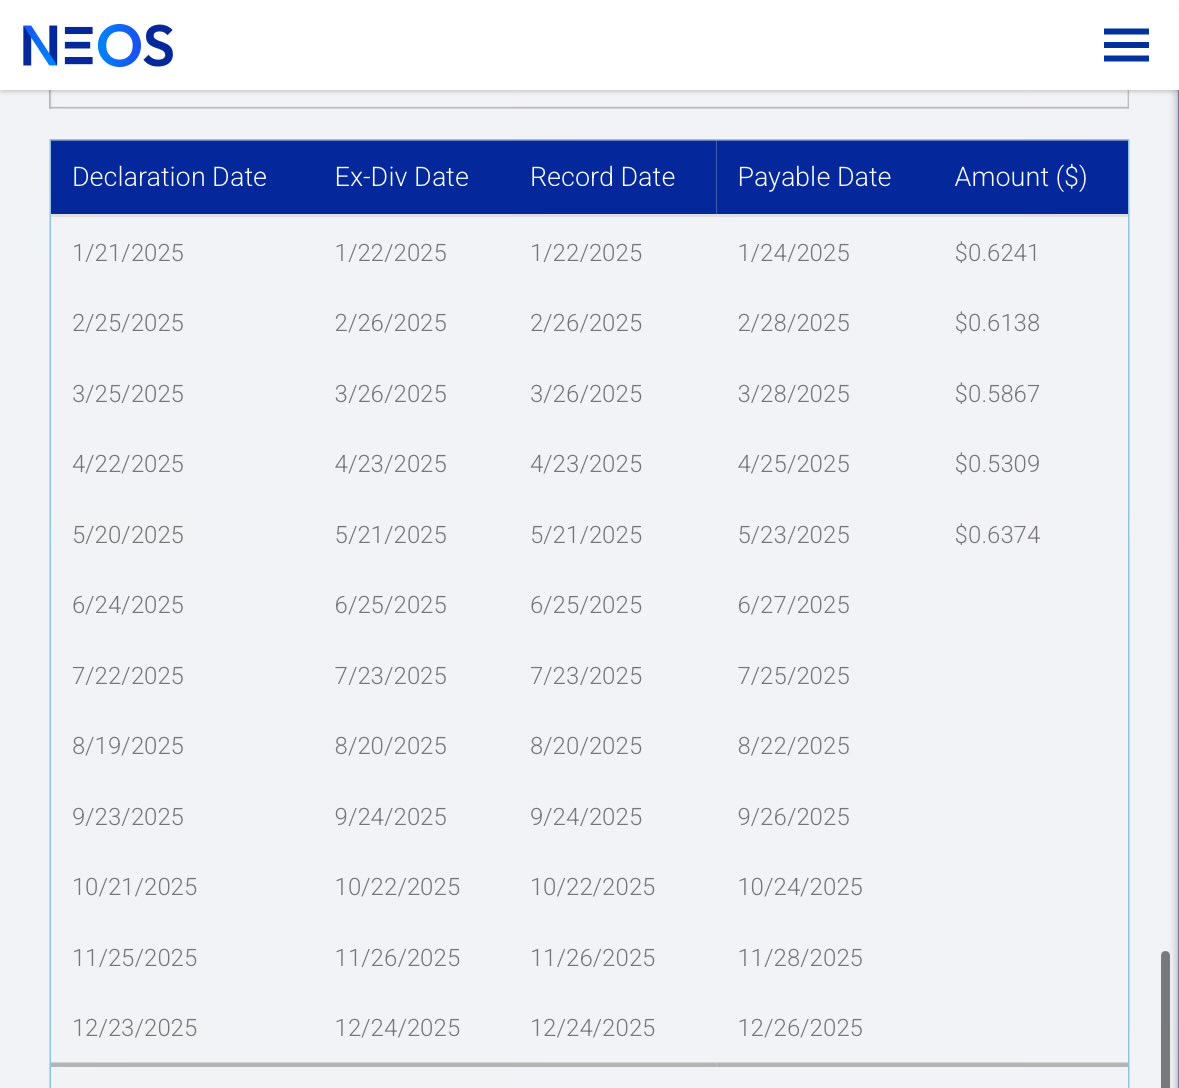Click ex-div date 7/23/2025
Image resolution: width=1179 pixels, height=1088 pixels.
click(390, 675)
